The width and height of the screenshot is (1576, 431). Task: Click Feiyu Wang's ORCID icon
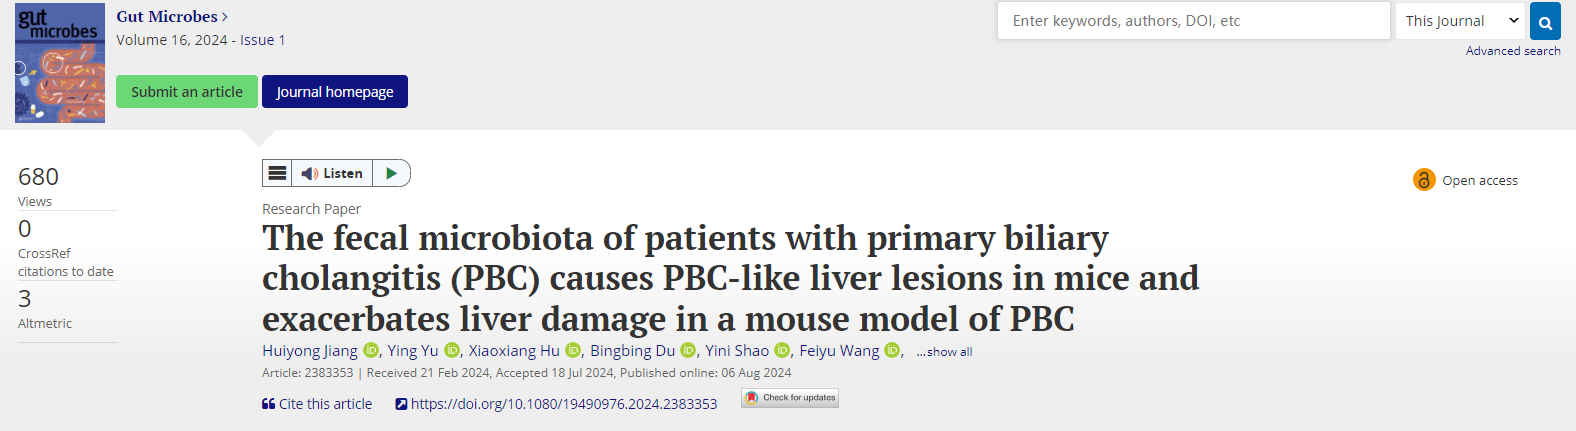(892, 350)
